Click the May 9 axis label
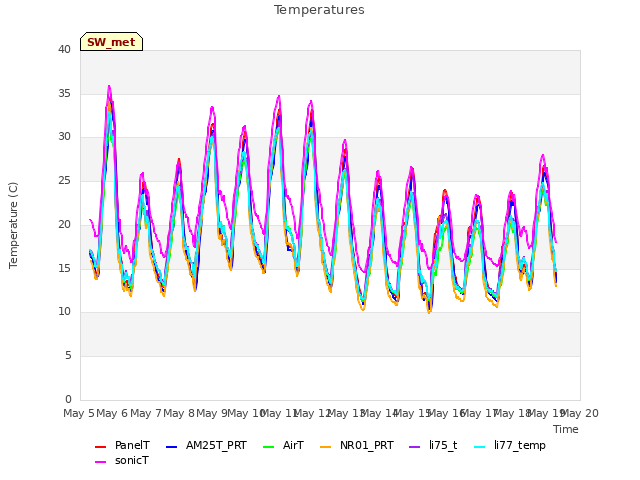The width and height of the screenshot is (640, 480). point(212,413)
